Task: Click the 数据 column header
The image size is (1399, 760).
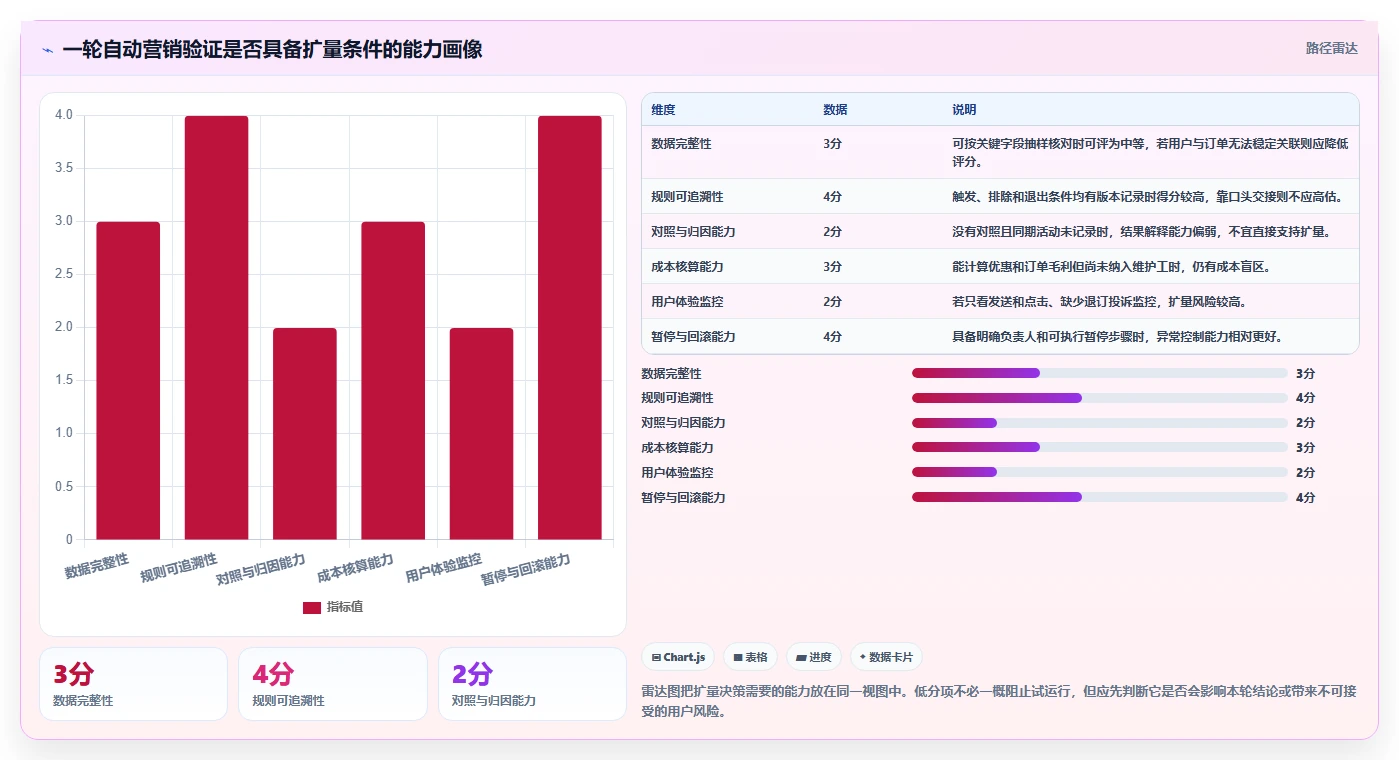Action: (x=835, y=110)
